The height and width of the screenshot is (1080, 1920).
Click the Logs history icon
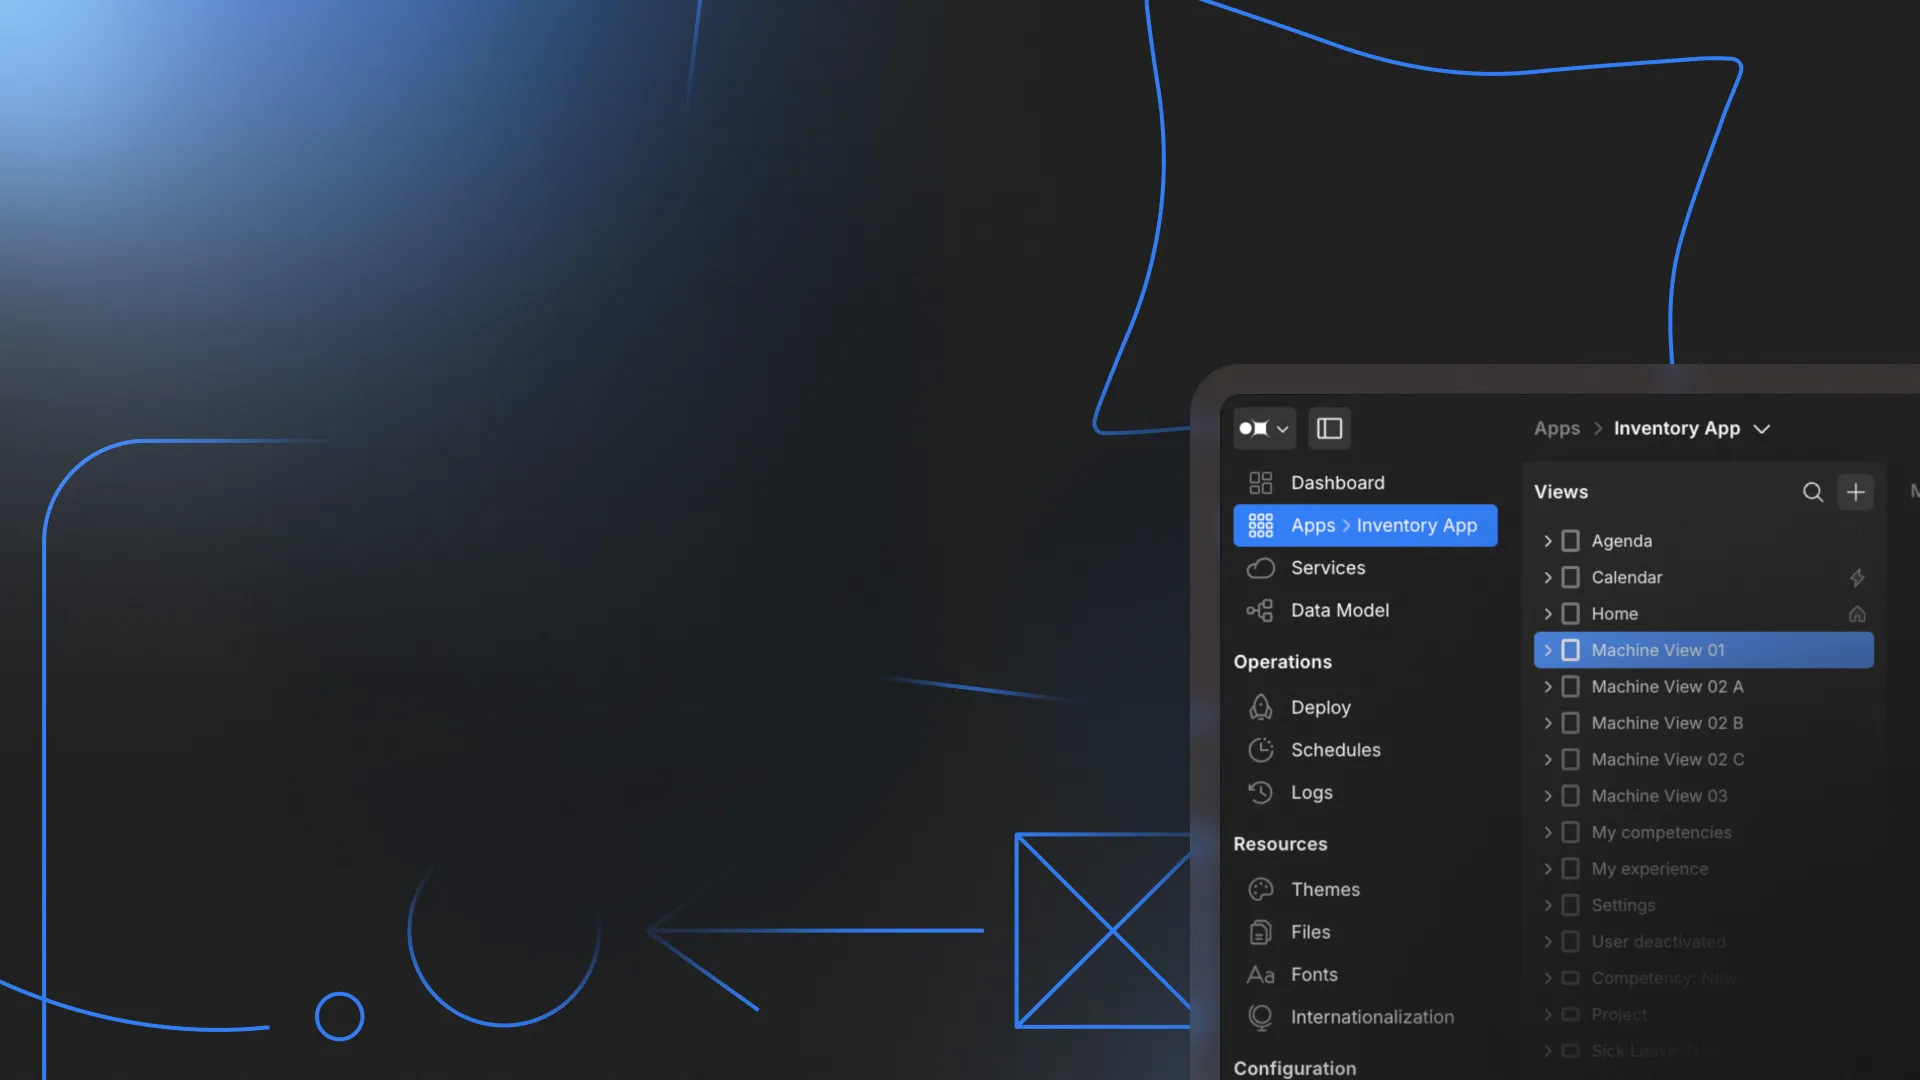(1260, 792)
